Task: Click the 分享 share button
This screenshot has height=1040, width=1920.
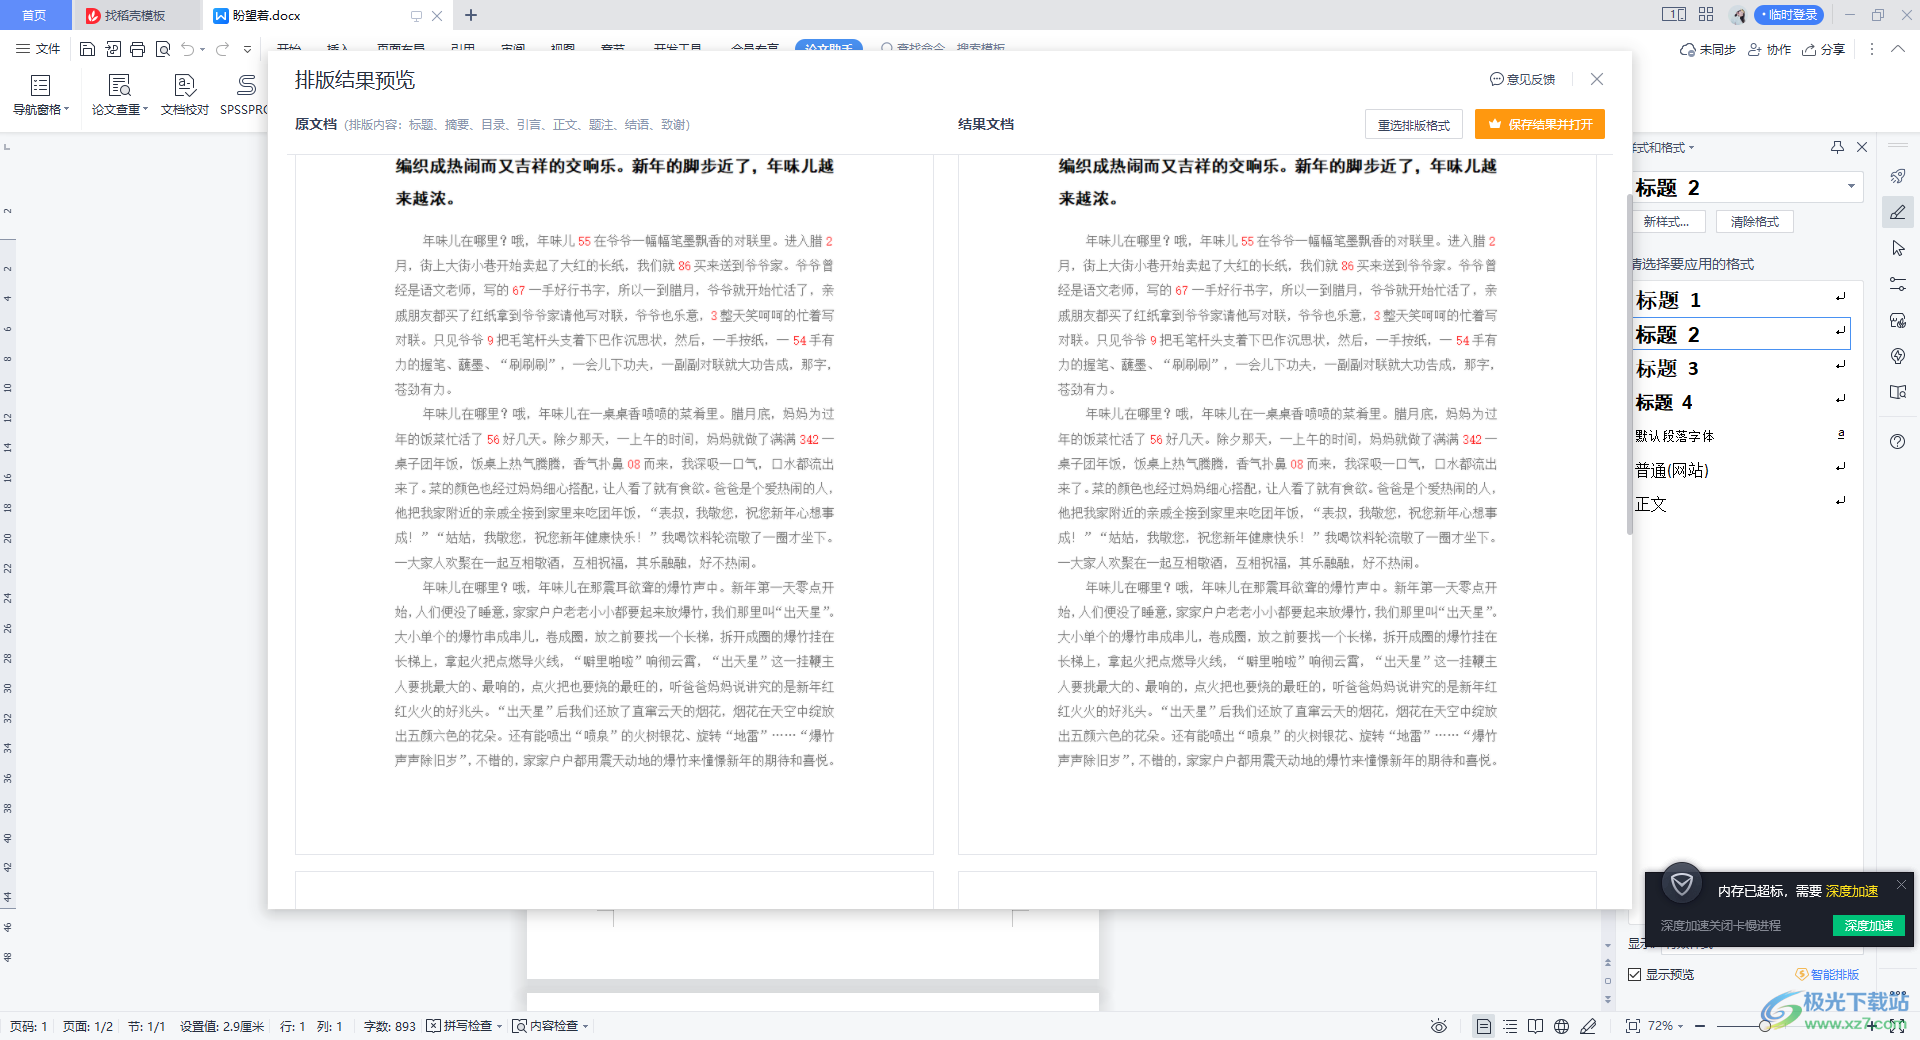Action: 1823,49
